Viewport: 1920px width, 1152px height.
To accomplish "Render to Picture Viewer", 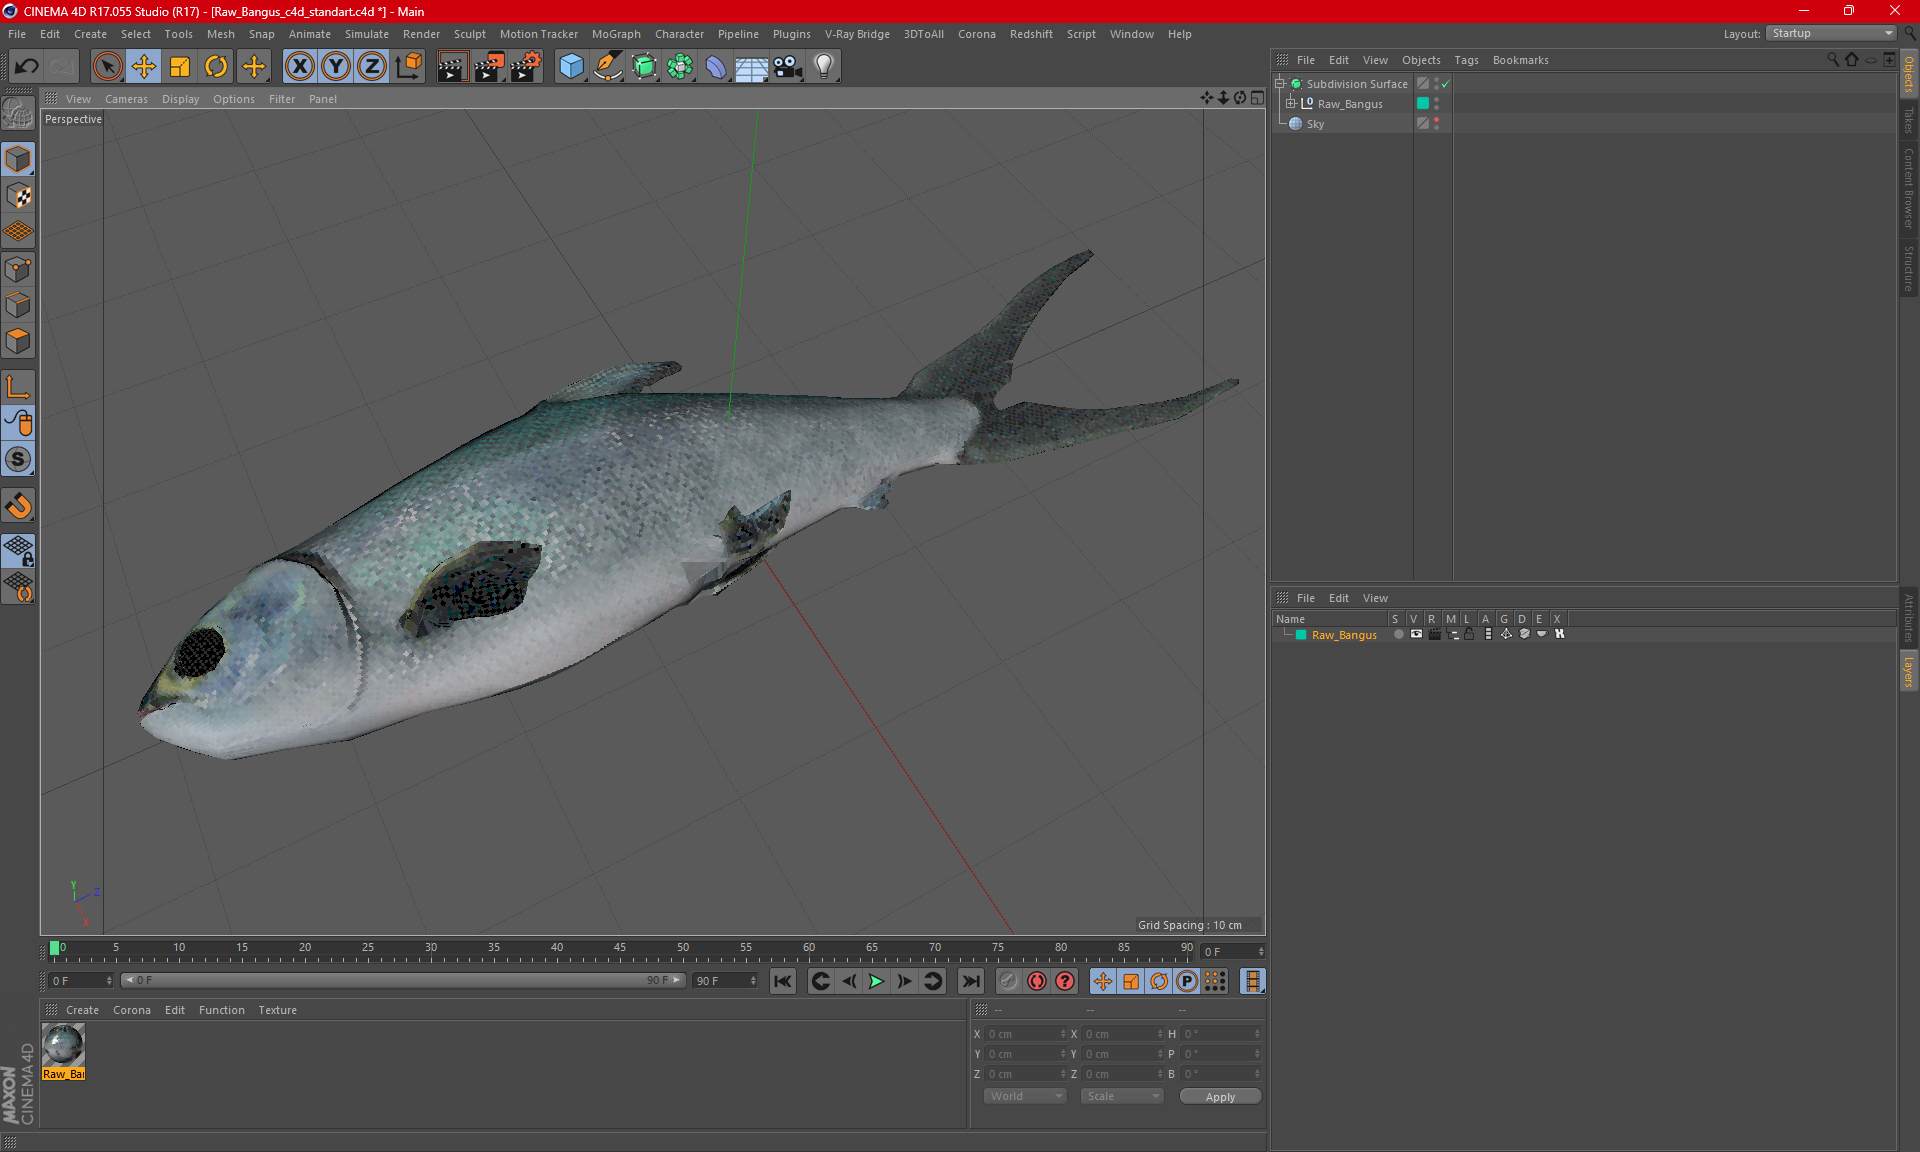I will pos(489,67).
